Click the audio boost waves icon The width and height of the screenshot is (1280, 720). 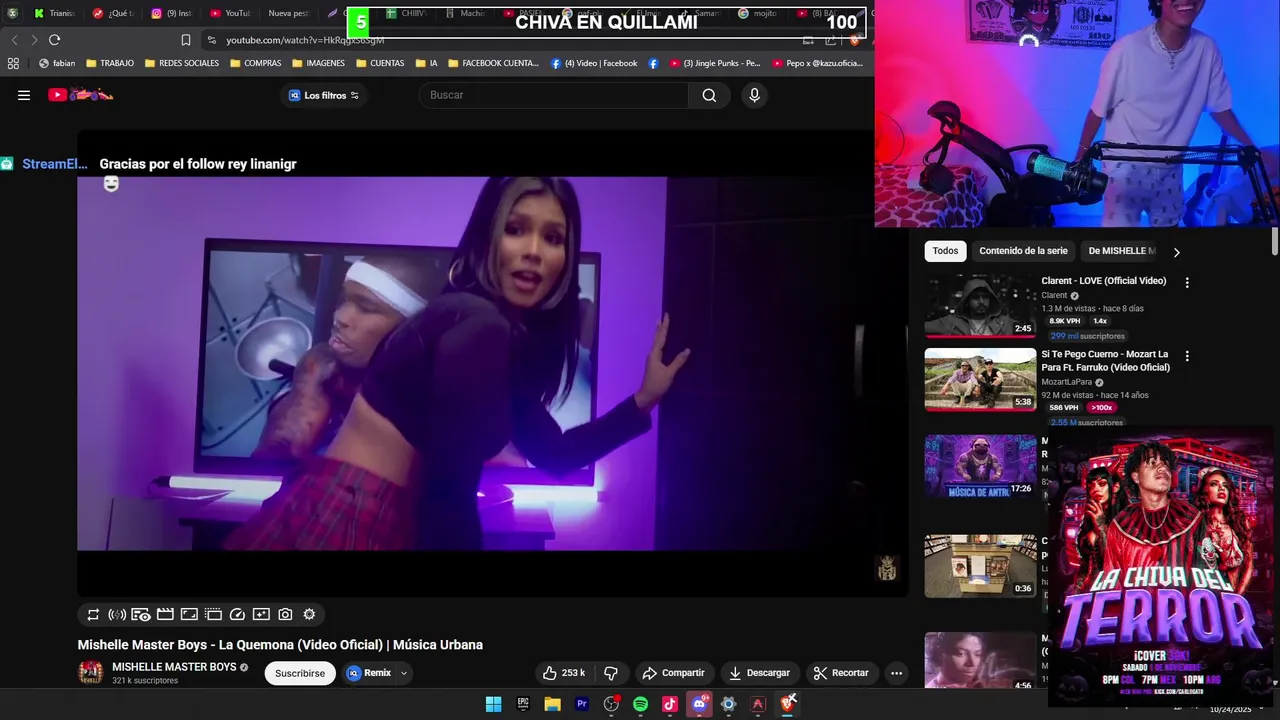(x=117, y=615)
